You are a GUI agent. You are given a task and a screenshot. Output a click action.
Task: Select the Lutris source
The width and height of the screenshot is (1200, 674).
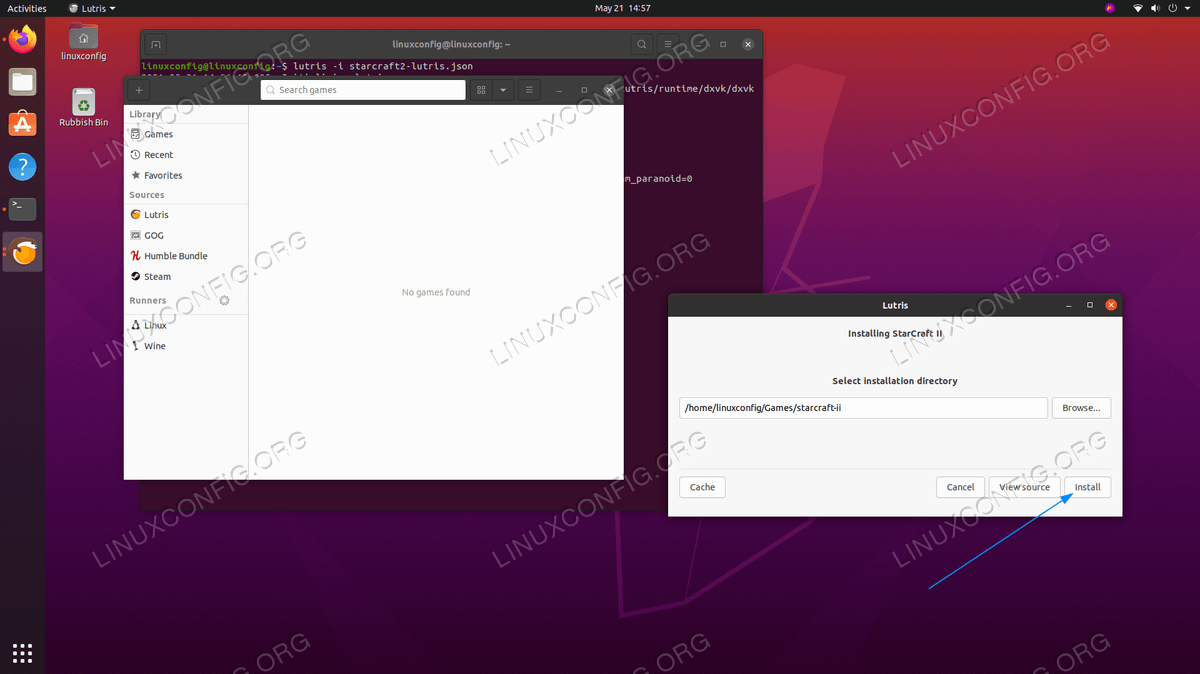point(156,215)
